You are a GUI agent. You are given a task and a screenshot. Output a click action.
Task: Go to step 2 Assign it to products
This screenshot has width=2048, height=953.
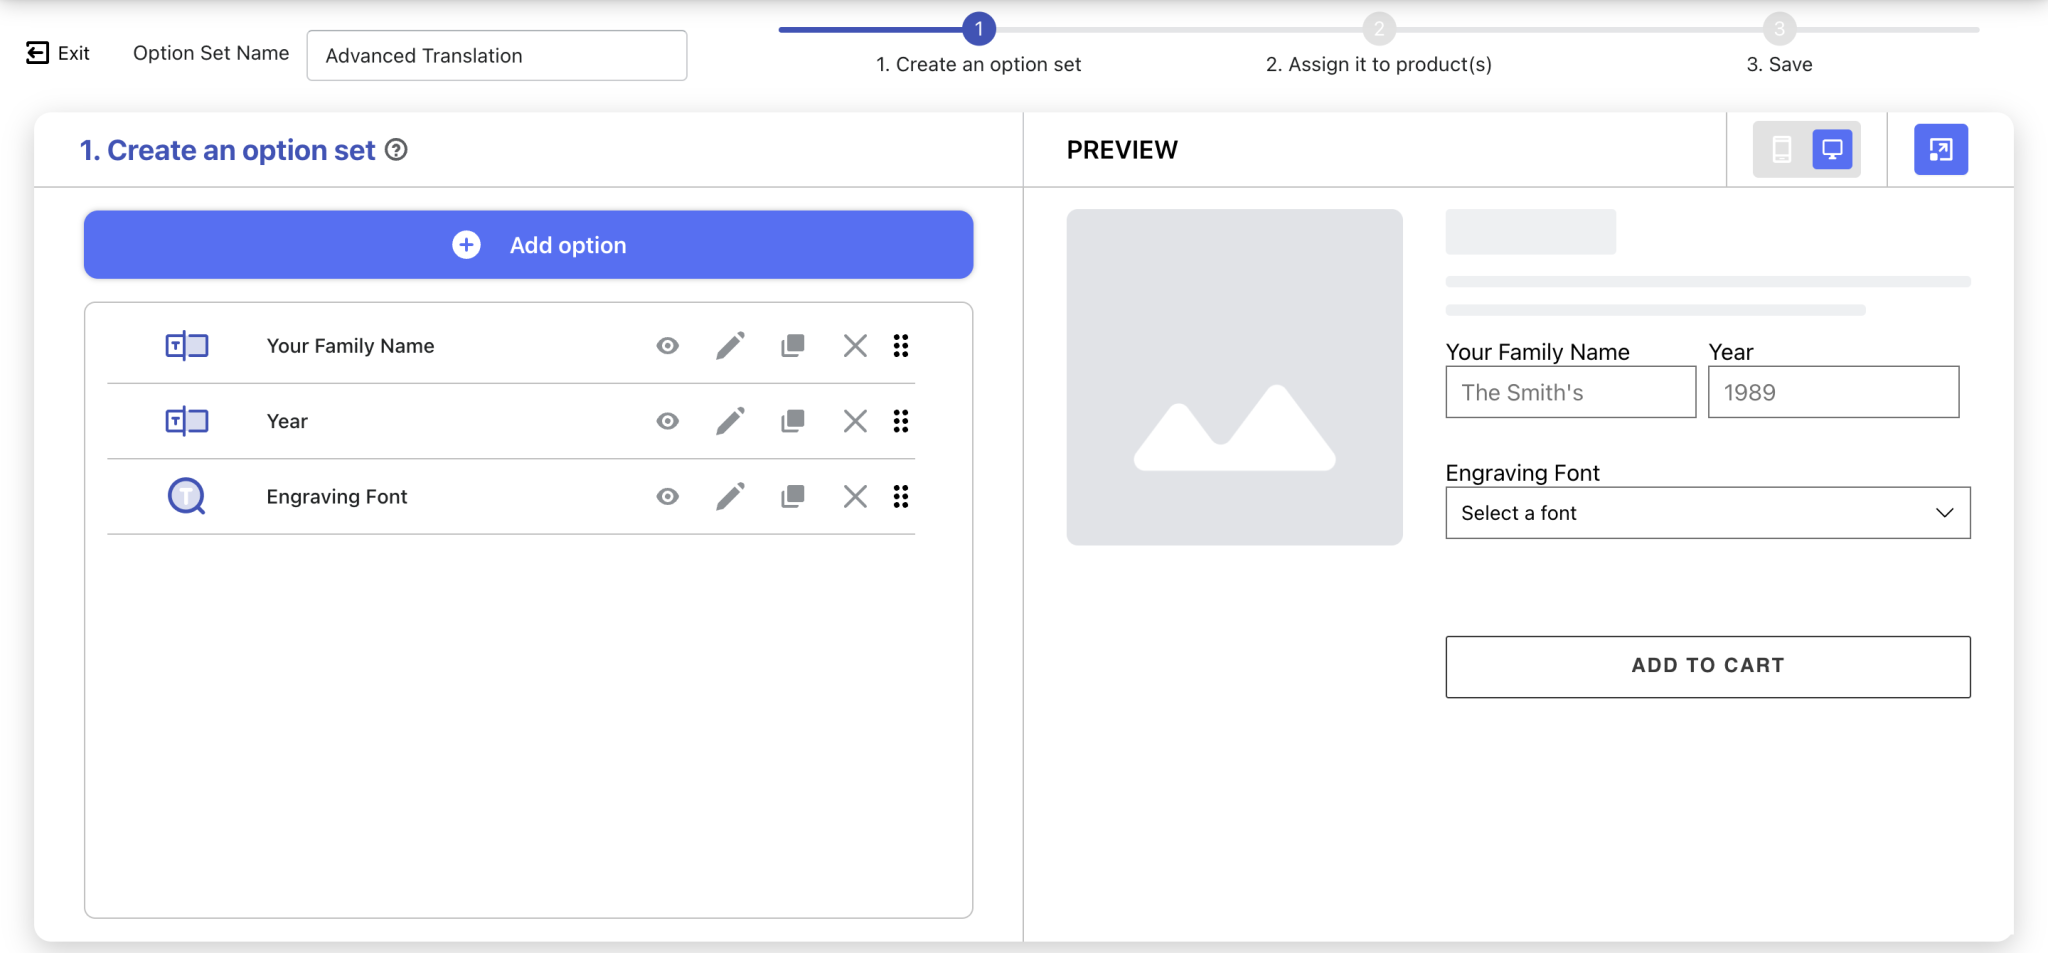(1379, 30)
